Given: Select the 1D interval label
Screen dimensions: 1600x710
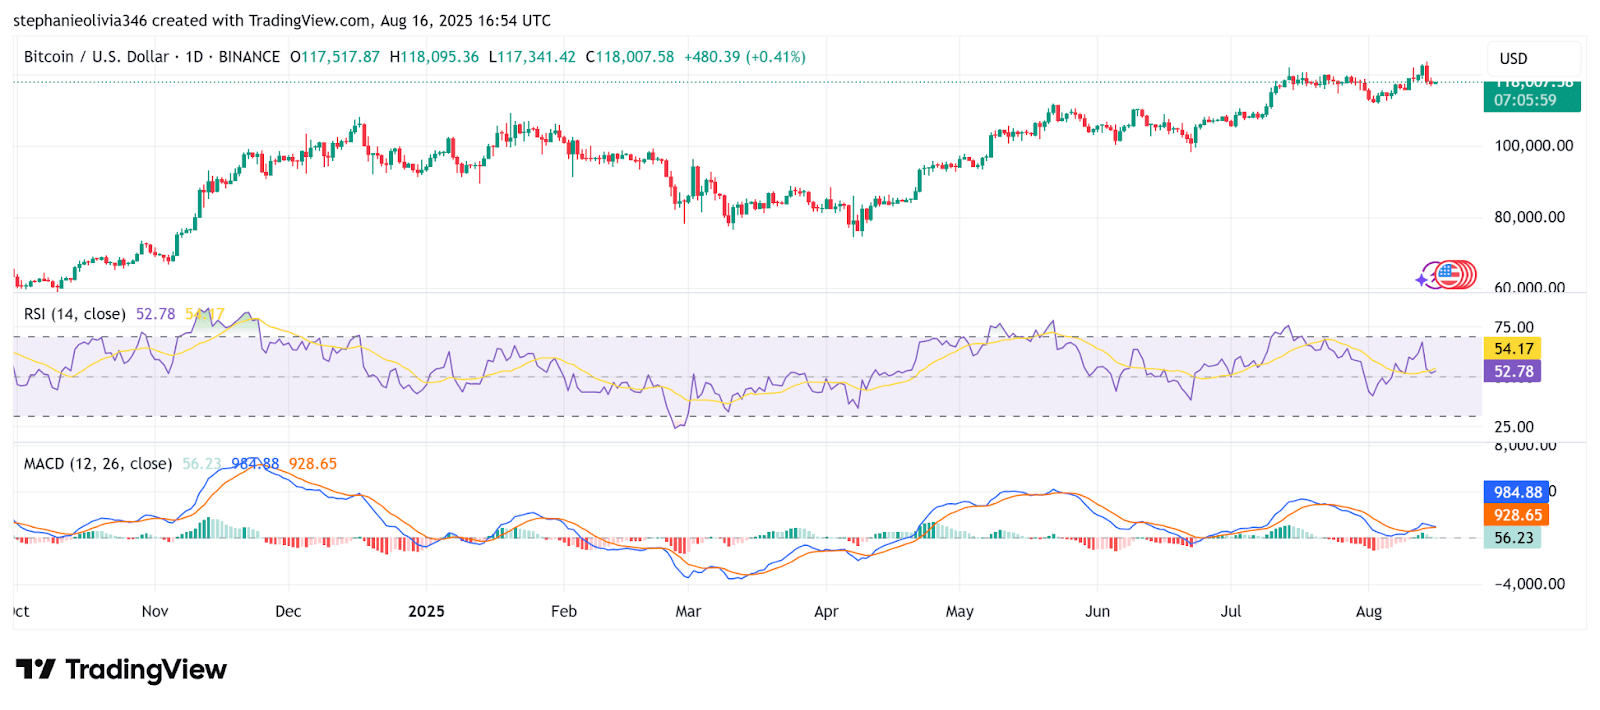Looking at the screenshot, I should [194, 57].
